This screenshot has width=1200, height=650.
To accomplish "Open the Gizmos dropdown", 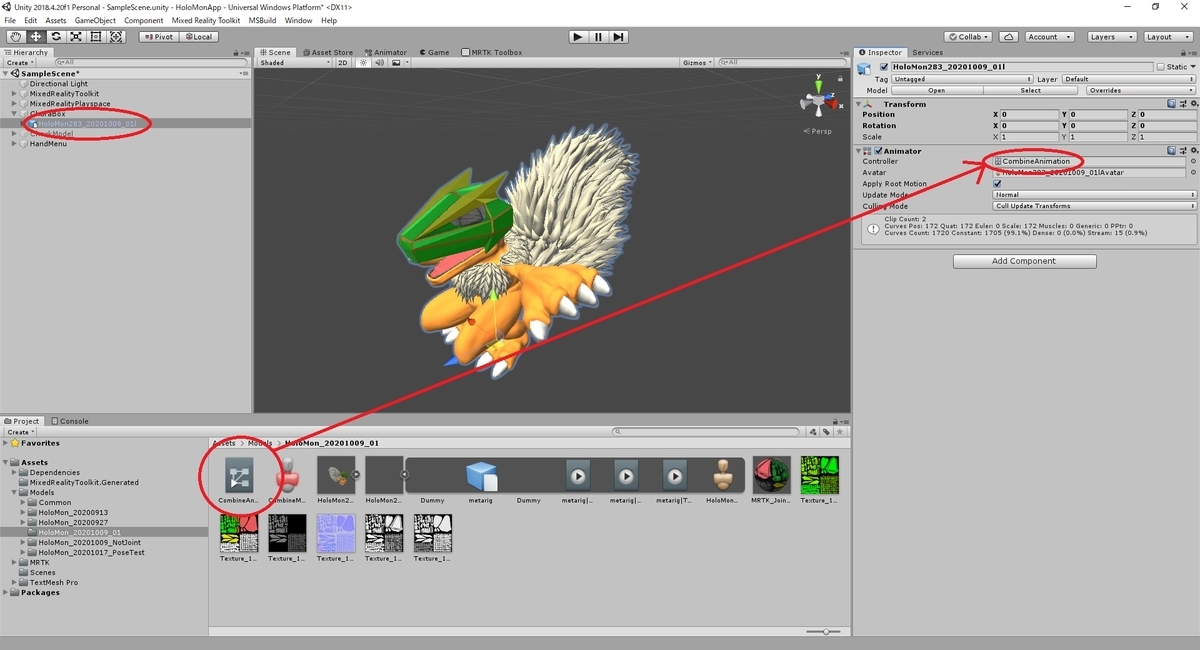I will tap(695, 62).
